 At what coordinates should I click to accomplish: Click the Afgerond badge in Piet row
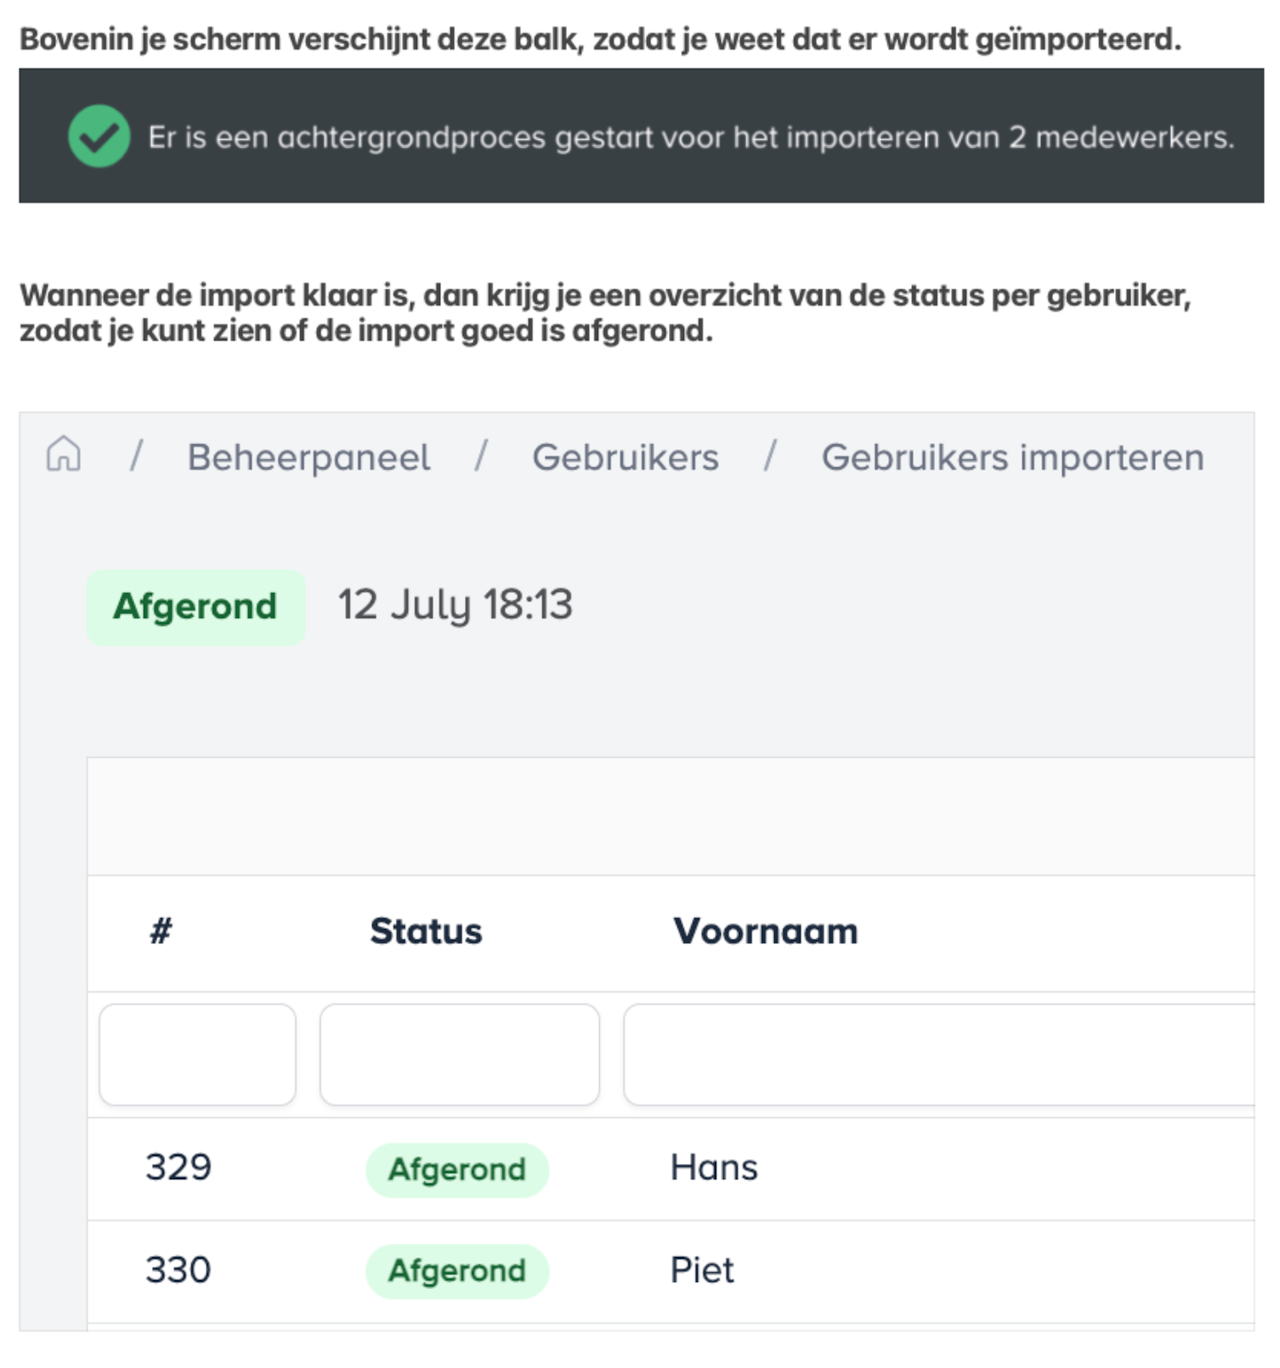[x=457, y=1271]
